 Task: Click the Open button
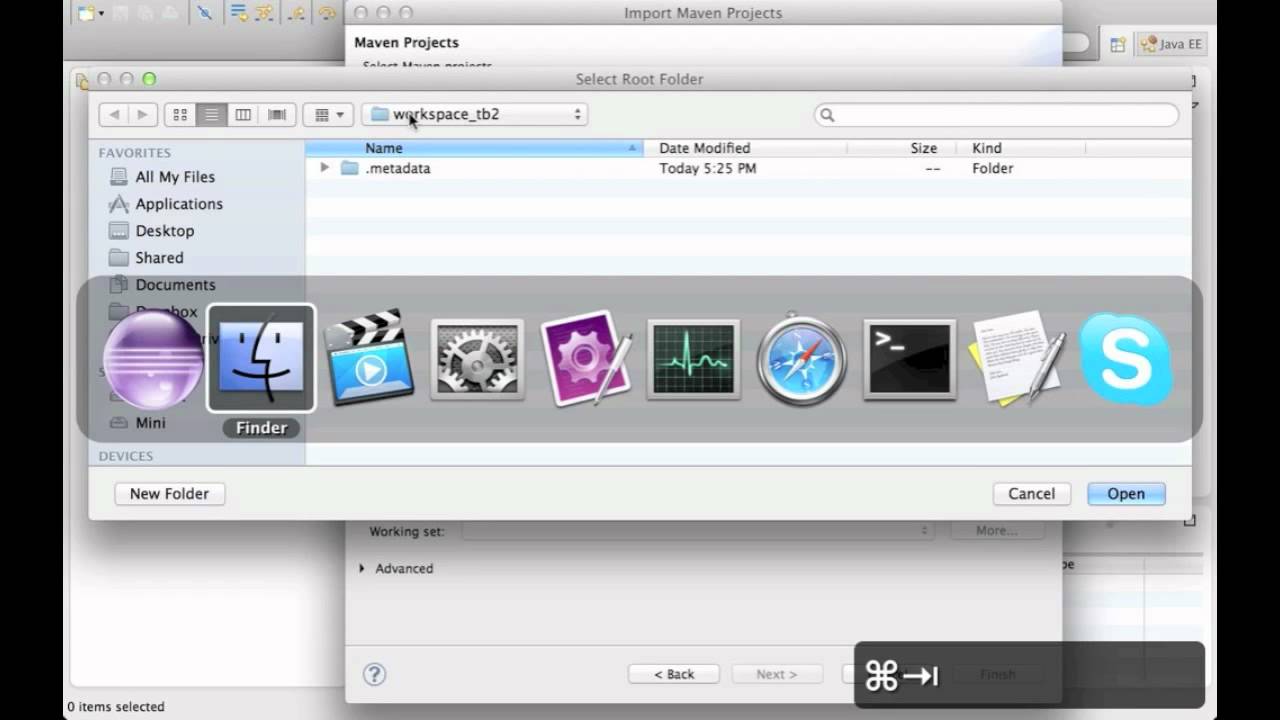pos(1126,494)
